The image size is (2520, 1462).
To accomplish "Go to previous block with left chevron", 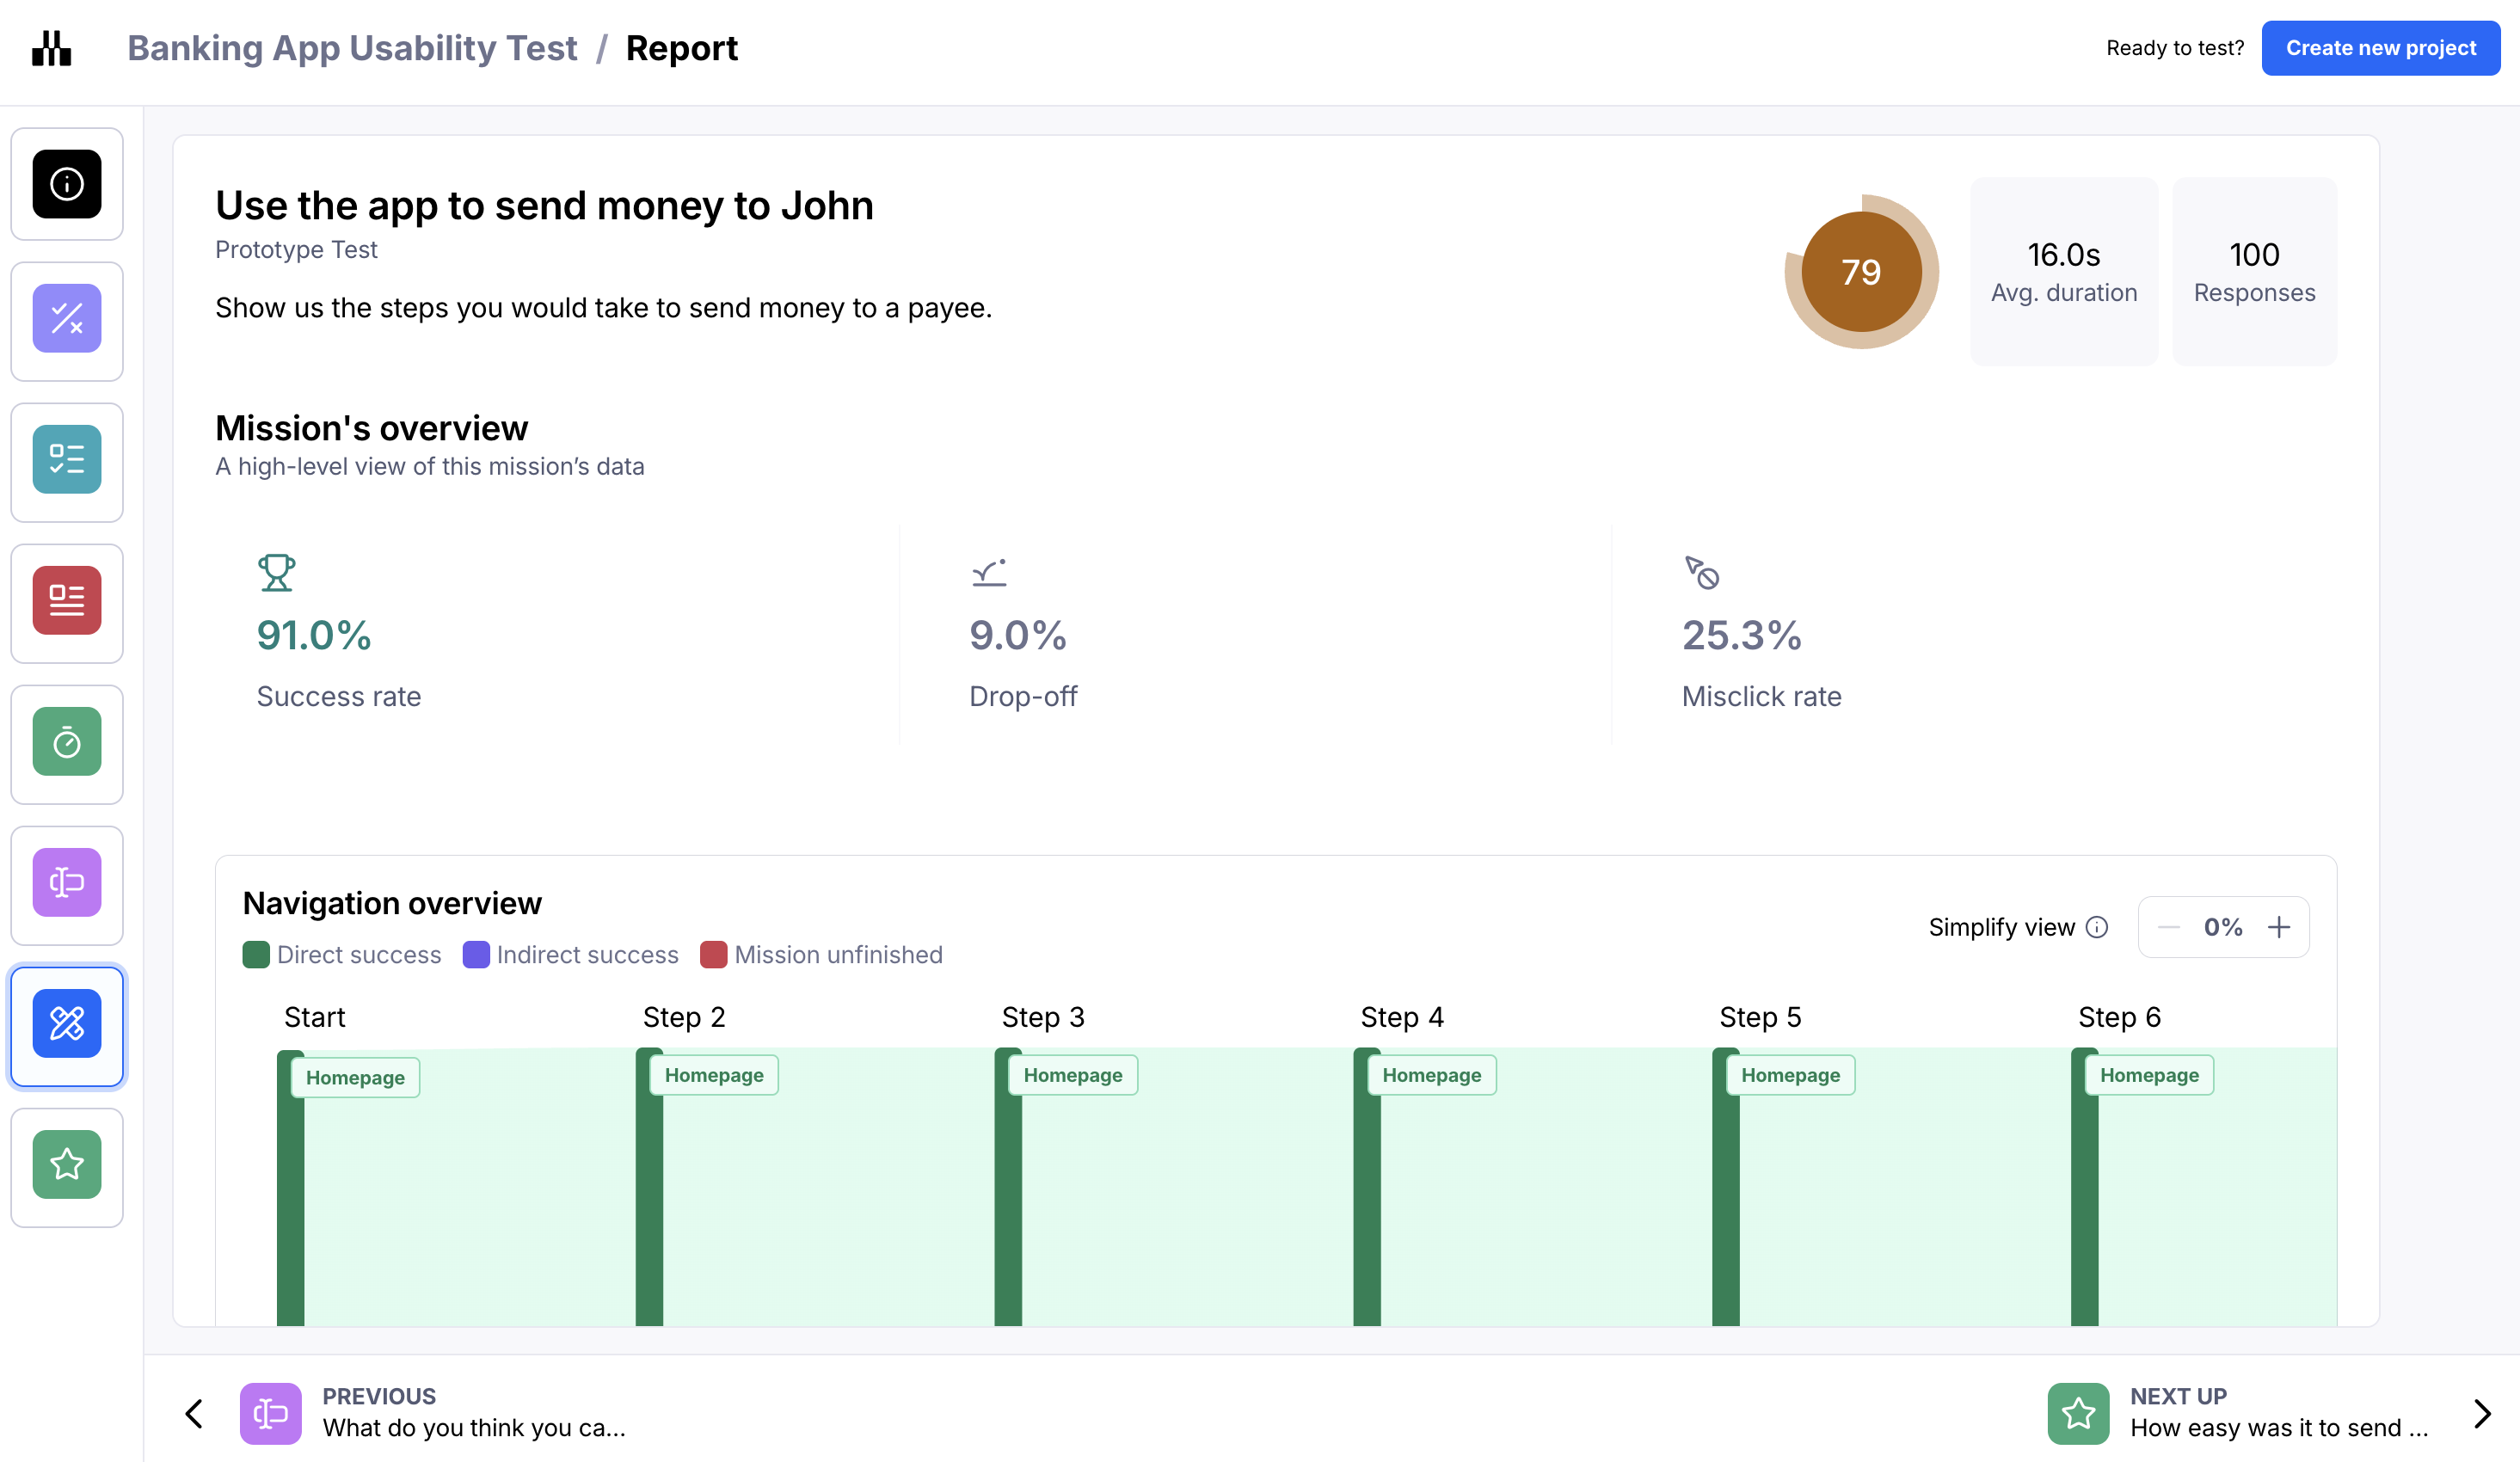I will click(x=195, y=1414).
